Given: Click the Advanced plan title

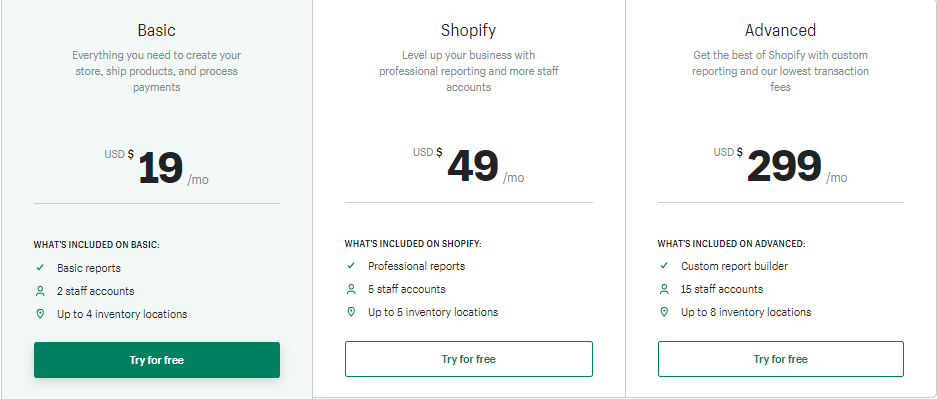Looking at the screenshot, I should [x=780, y=30].
